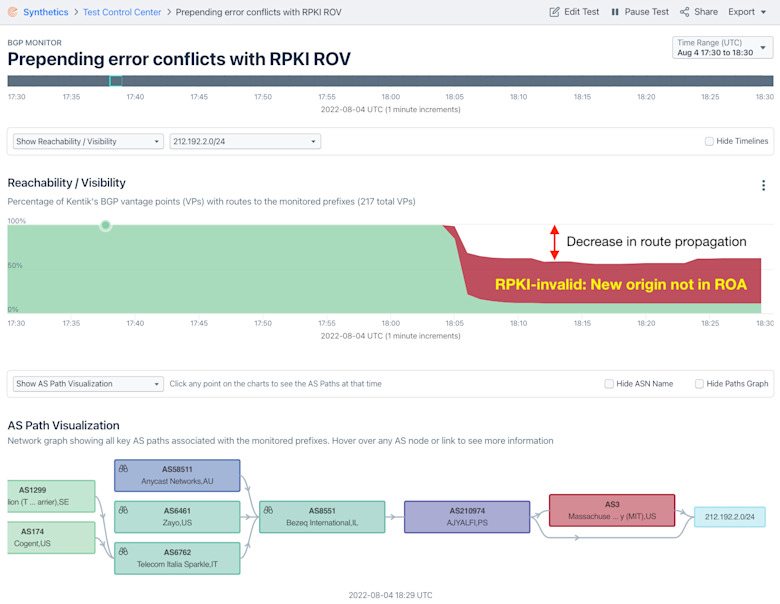This screenshot has height=604, width=780.
Task: Click the Share button label
Action: pos(706,12)
